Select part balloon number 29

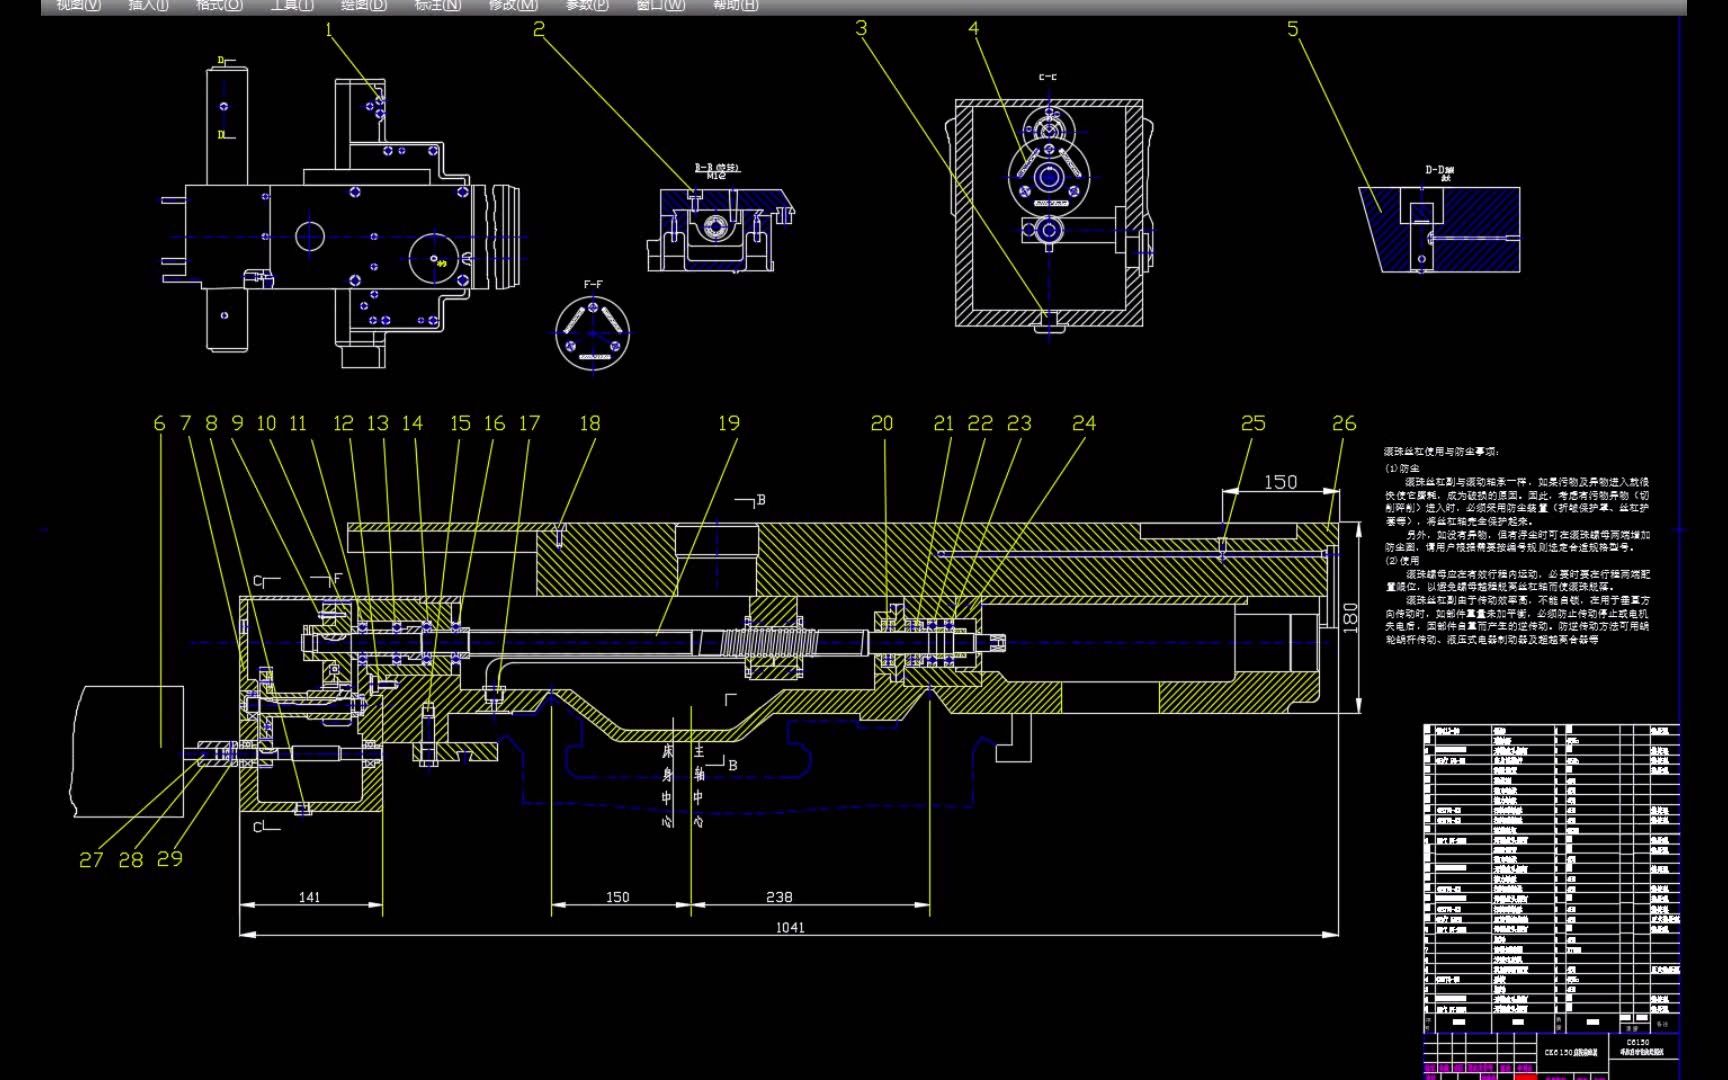coord(170,859)
